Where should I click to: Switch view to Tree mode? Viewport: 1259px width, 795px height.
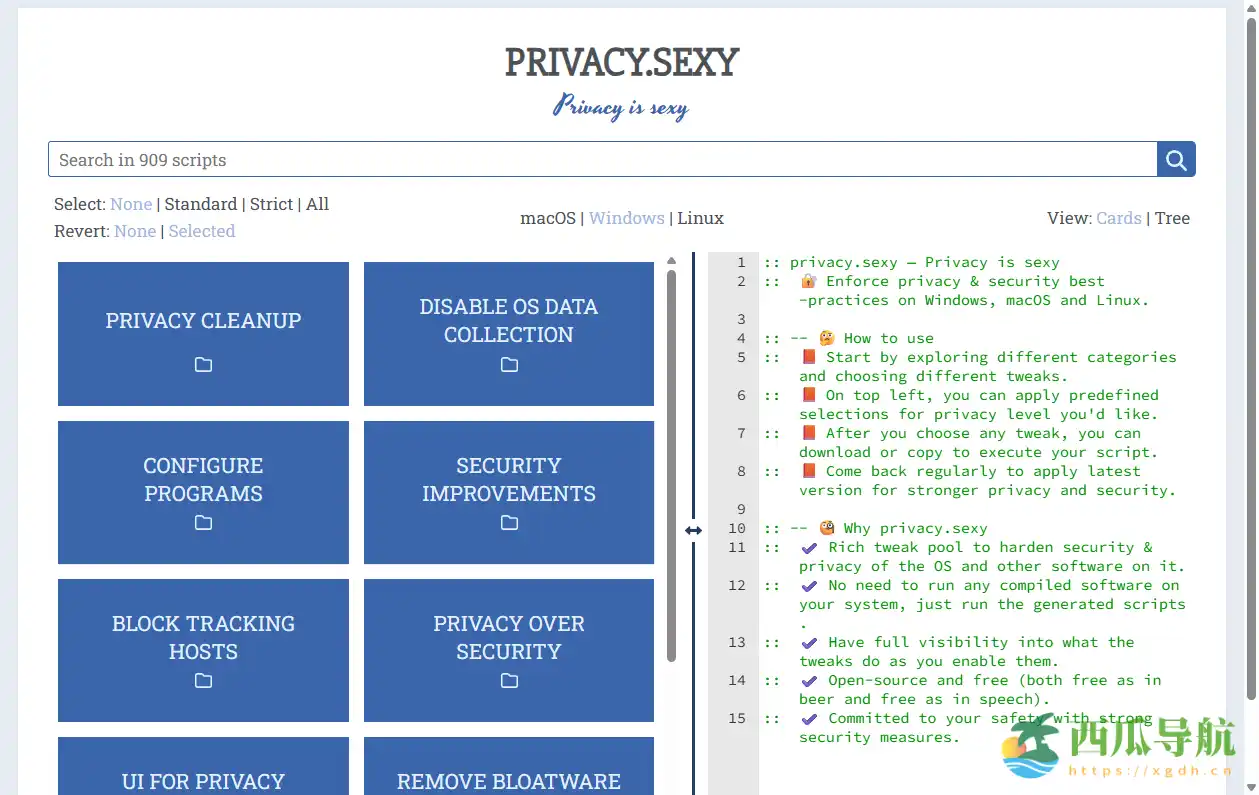click(x=1172, y=218)
